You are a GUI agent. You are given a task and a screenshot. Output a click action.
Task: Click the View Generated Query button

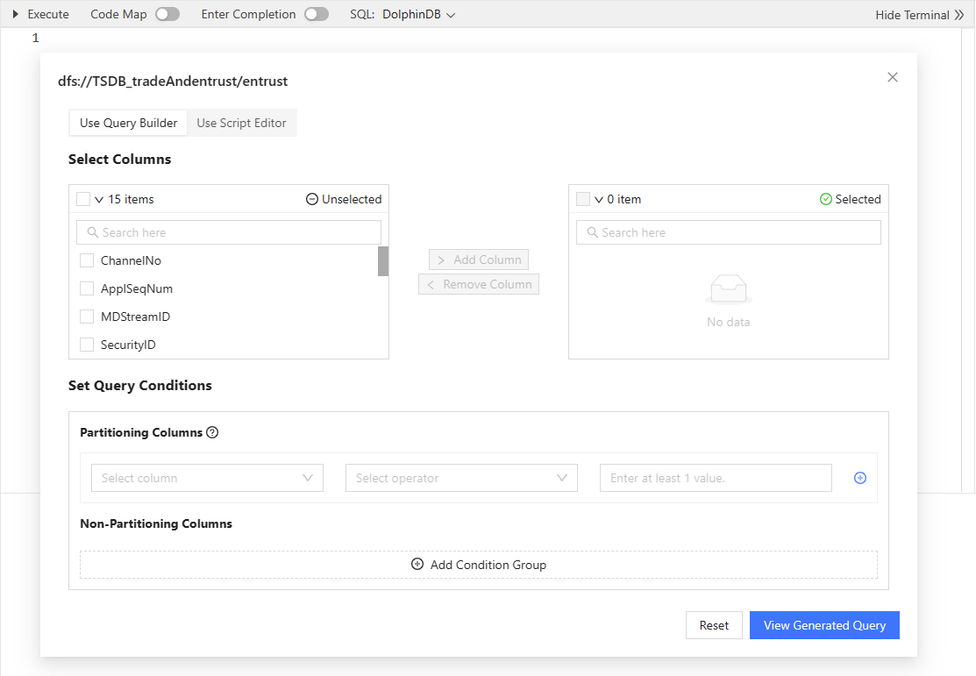pyautogui.click(x=824, y=625)
